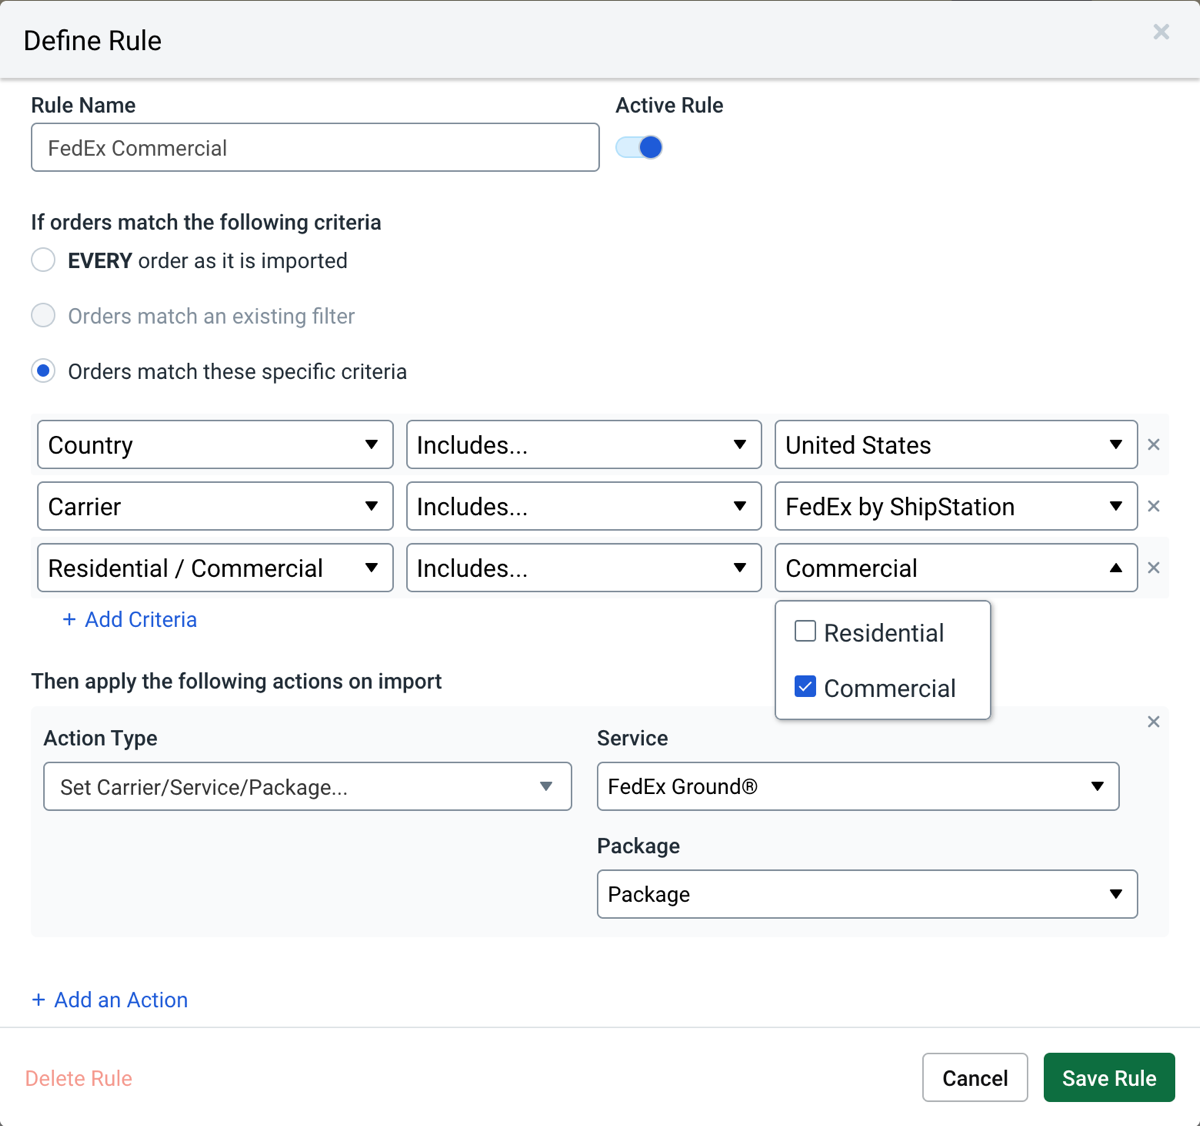Viewport: 1200px width, 1126px height.
Task: Remove the Residential / Commercial criteria row
Action: click(x=1153, y=568)
